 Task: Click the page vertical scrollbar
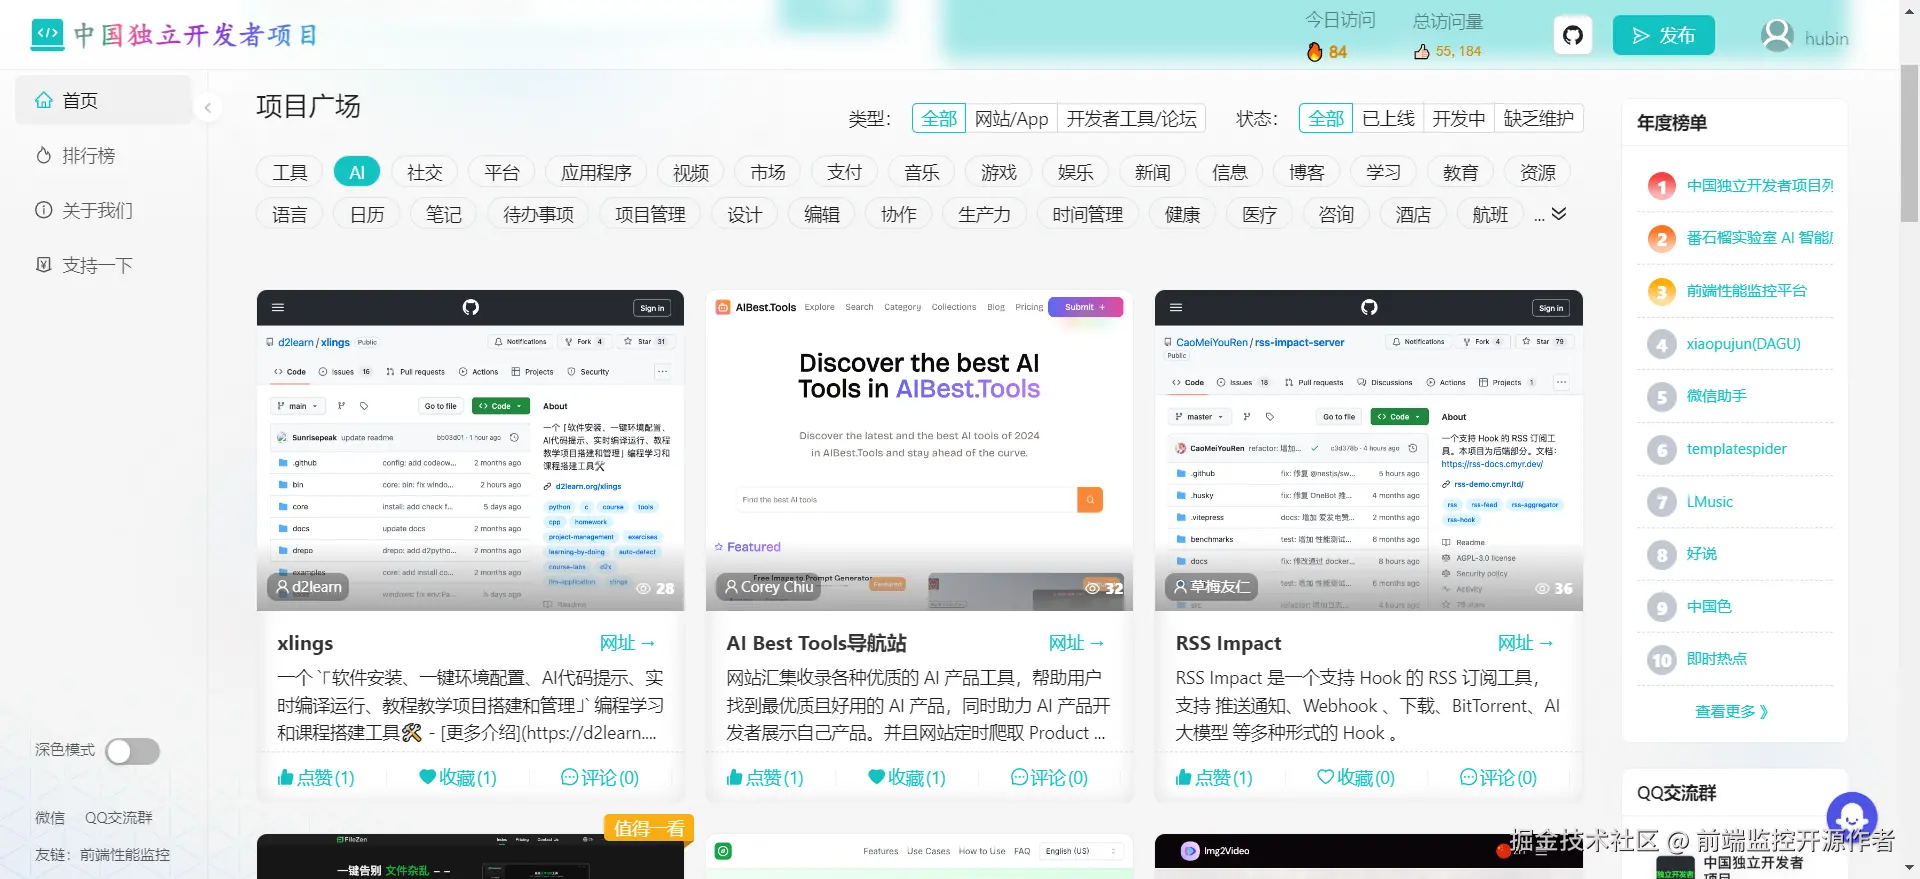(1909, 144)
